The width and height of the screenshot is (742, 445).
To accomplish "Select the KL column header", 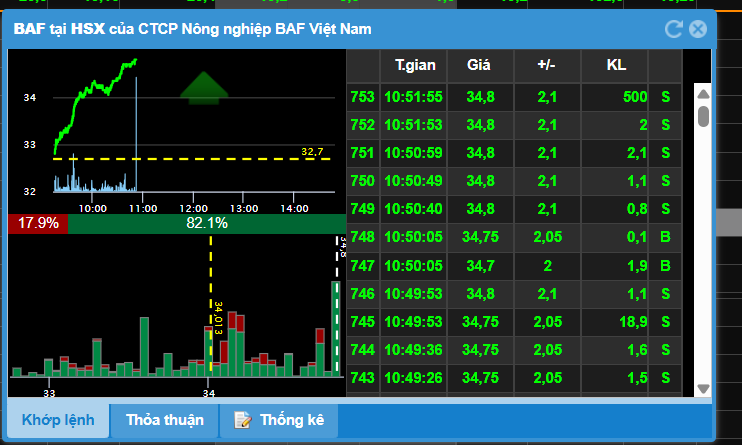I will click(615, 65).
